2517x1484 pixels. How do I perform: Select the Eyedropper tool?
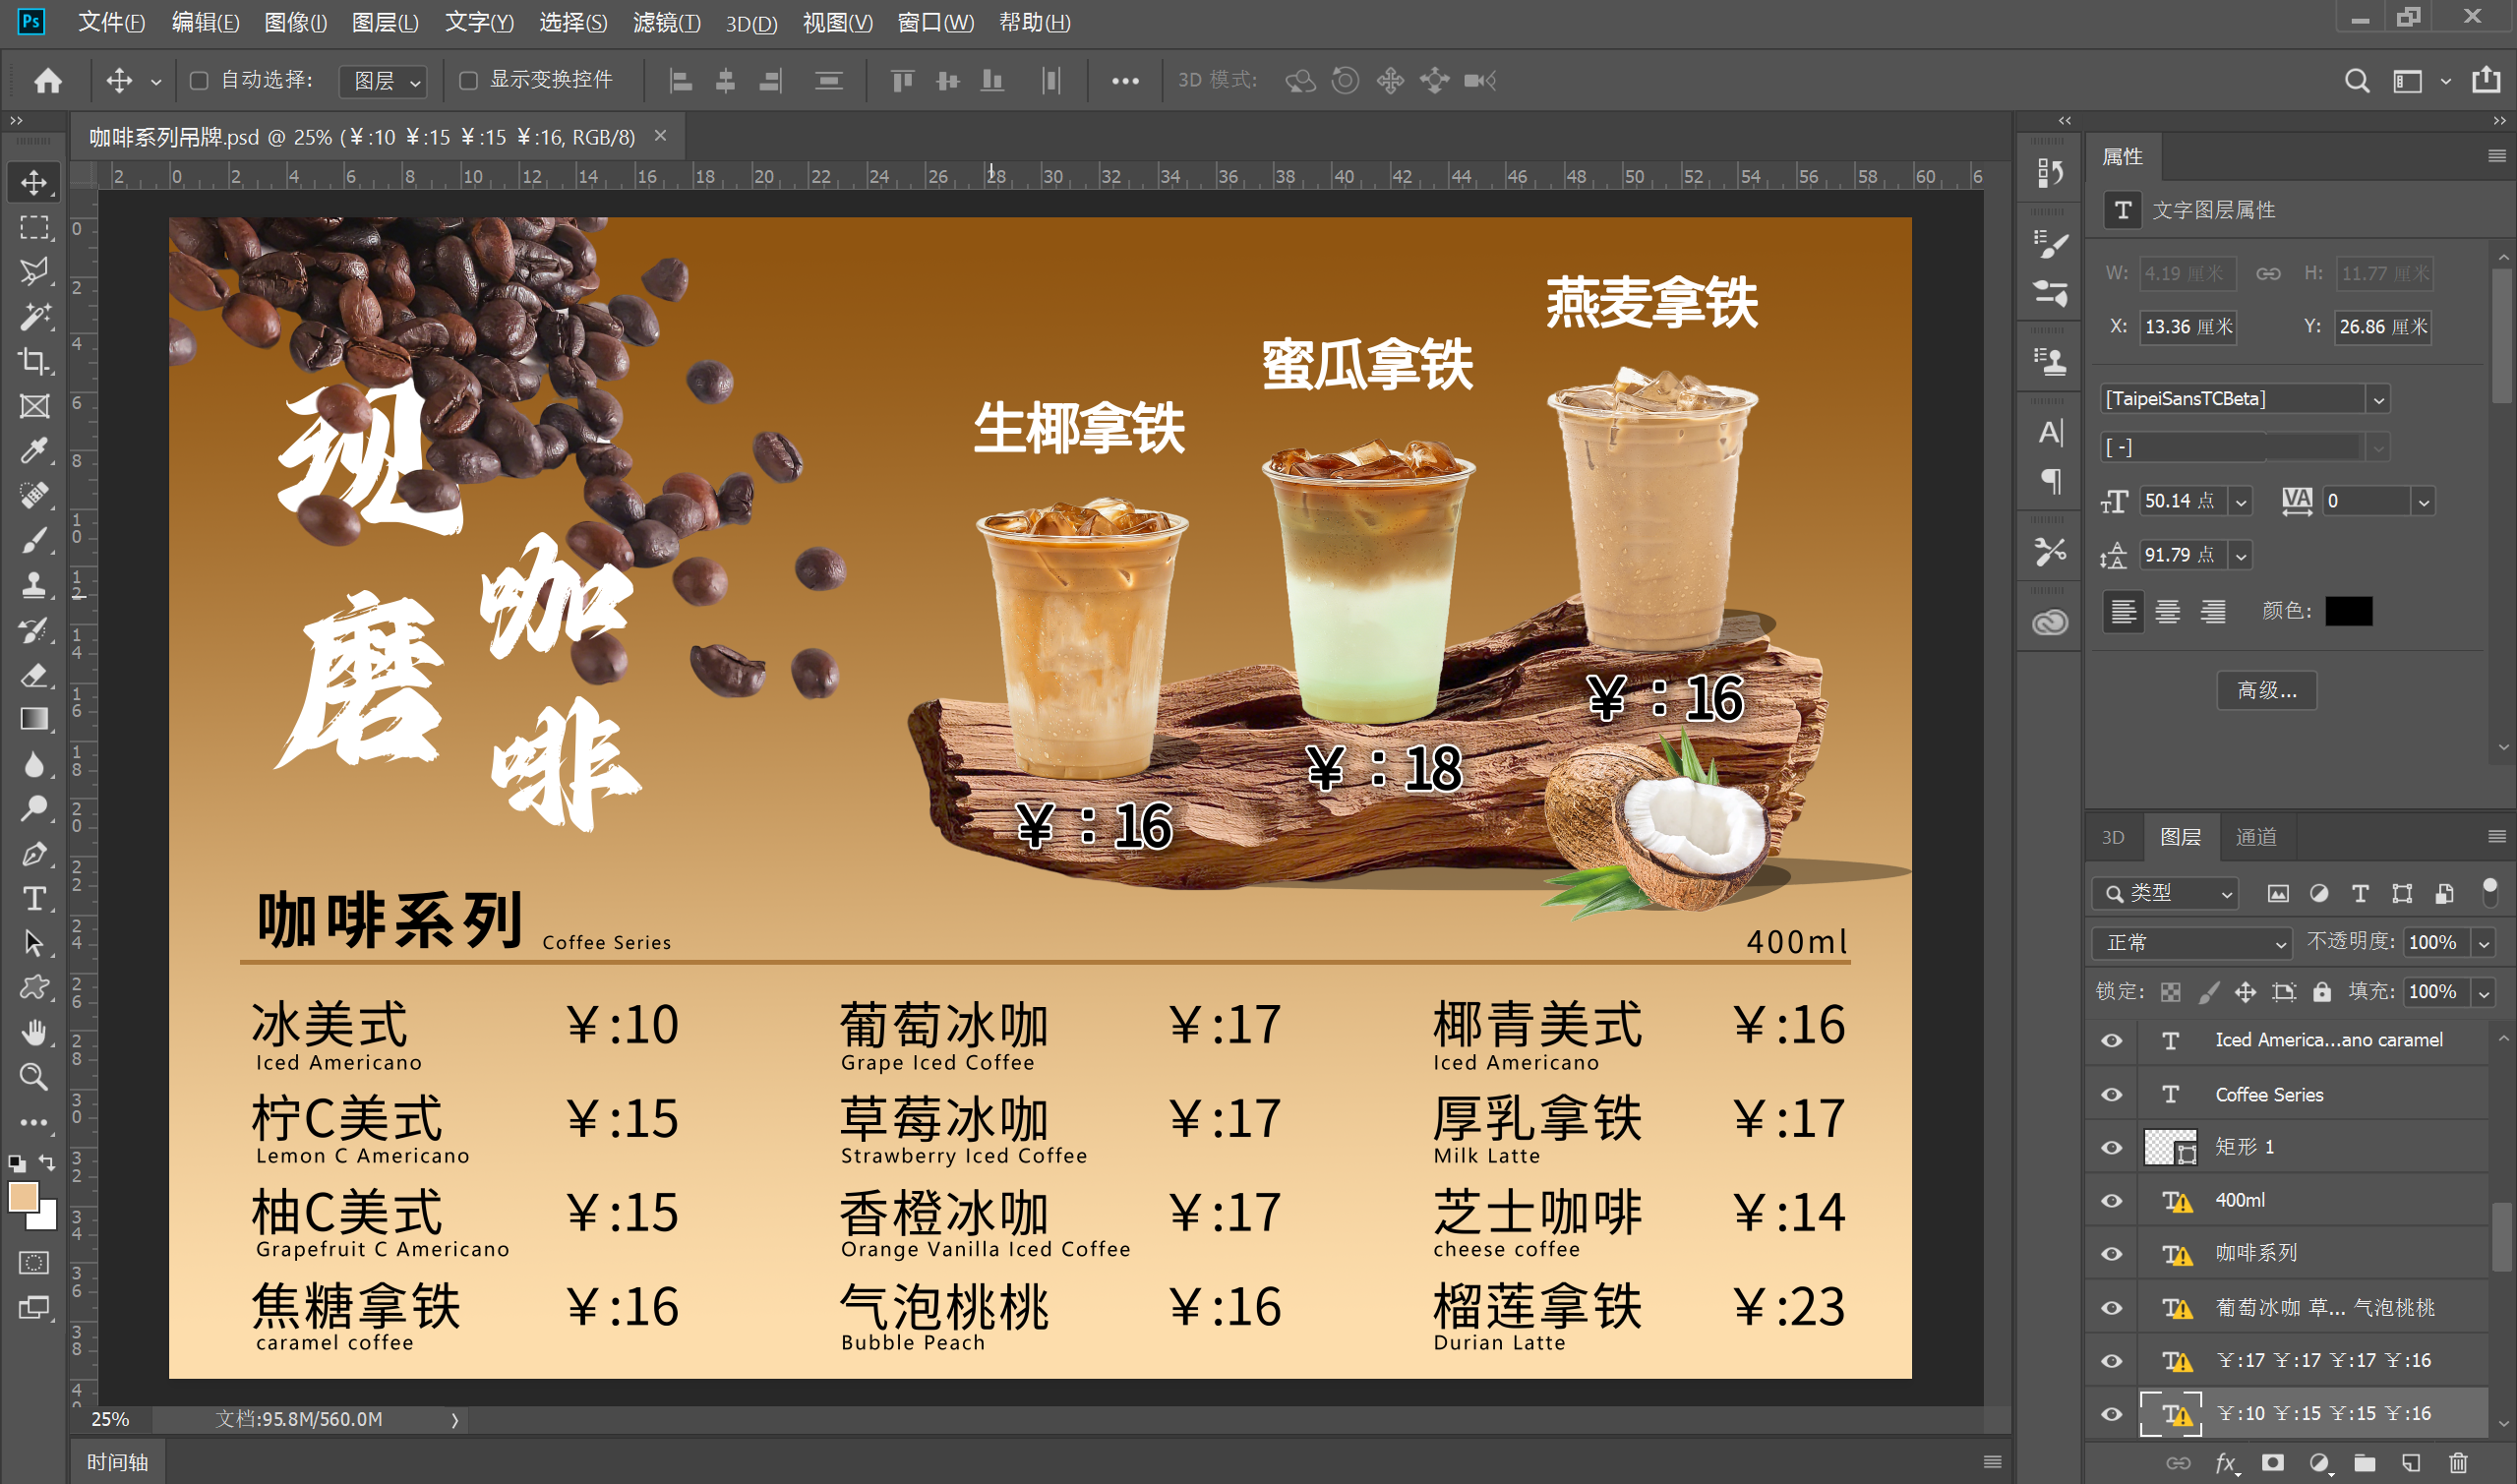point(34,451)
